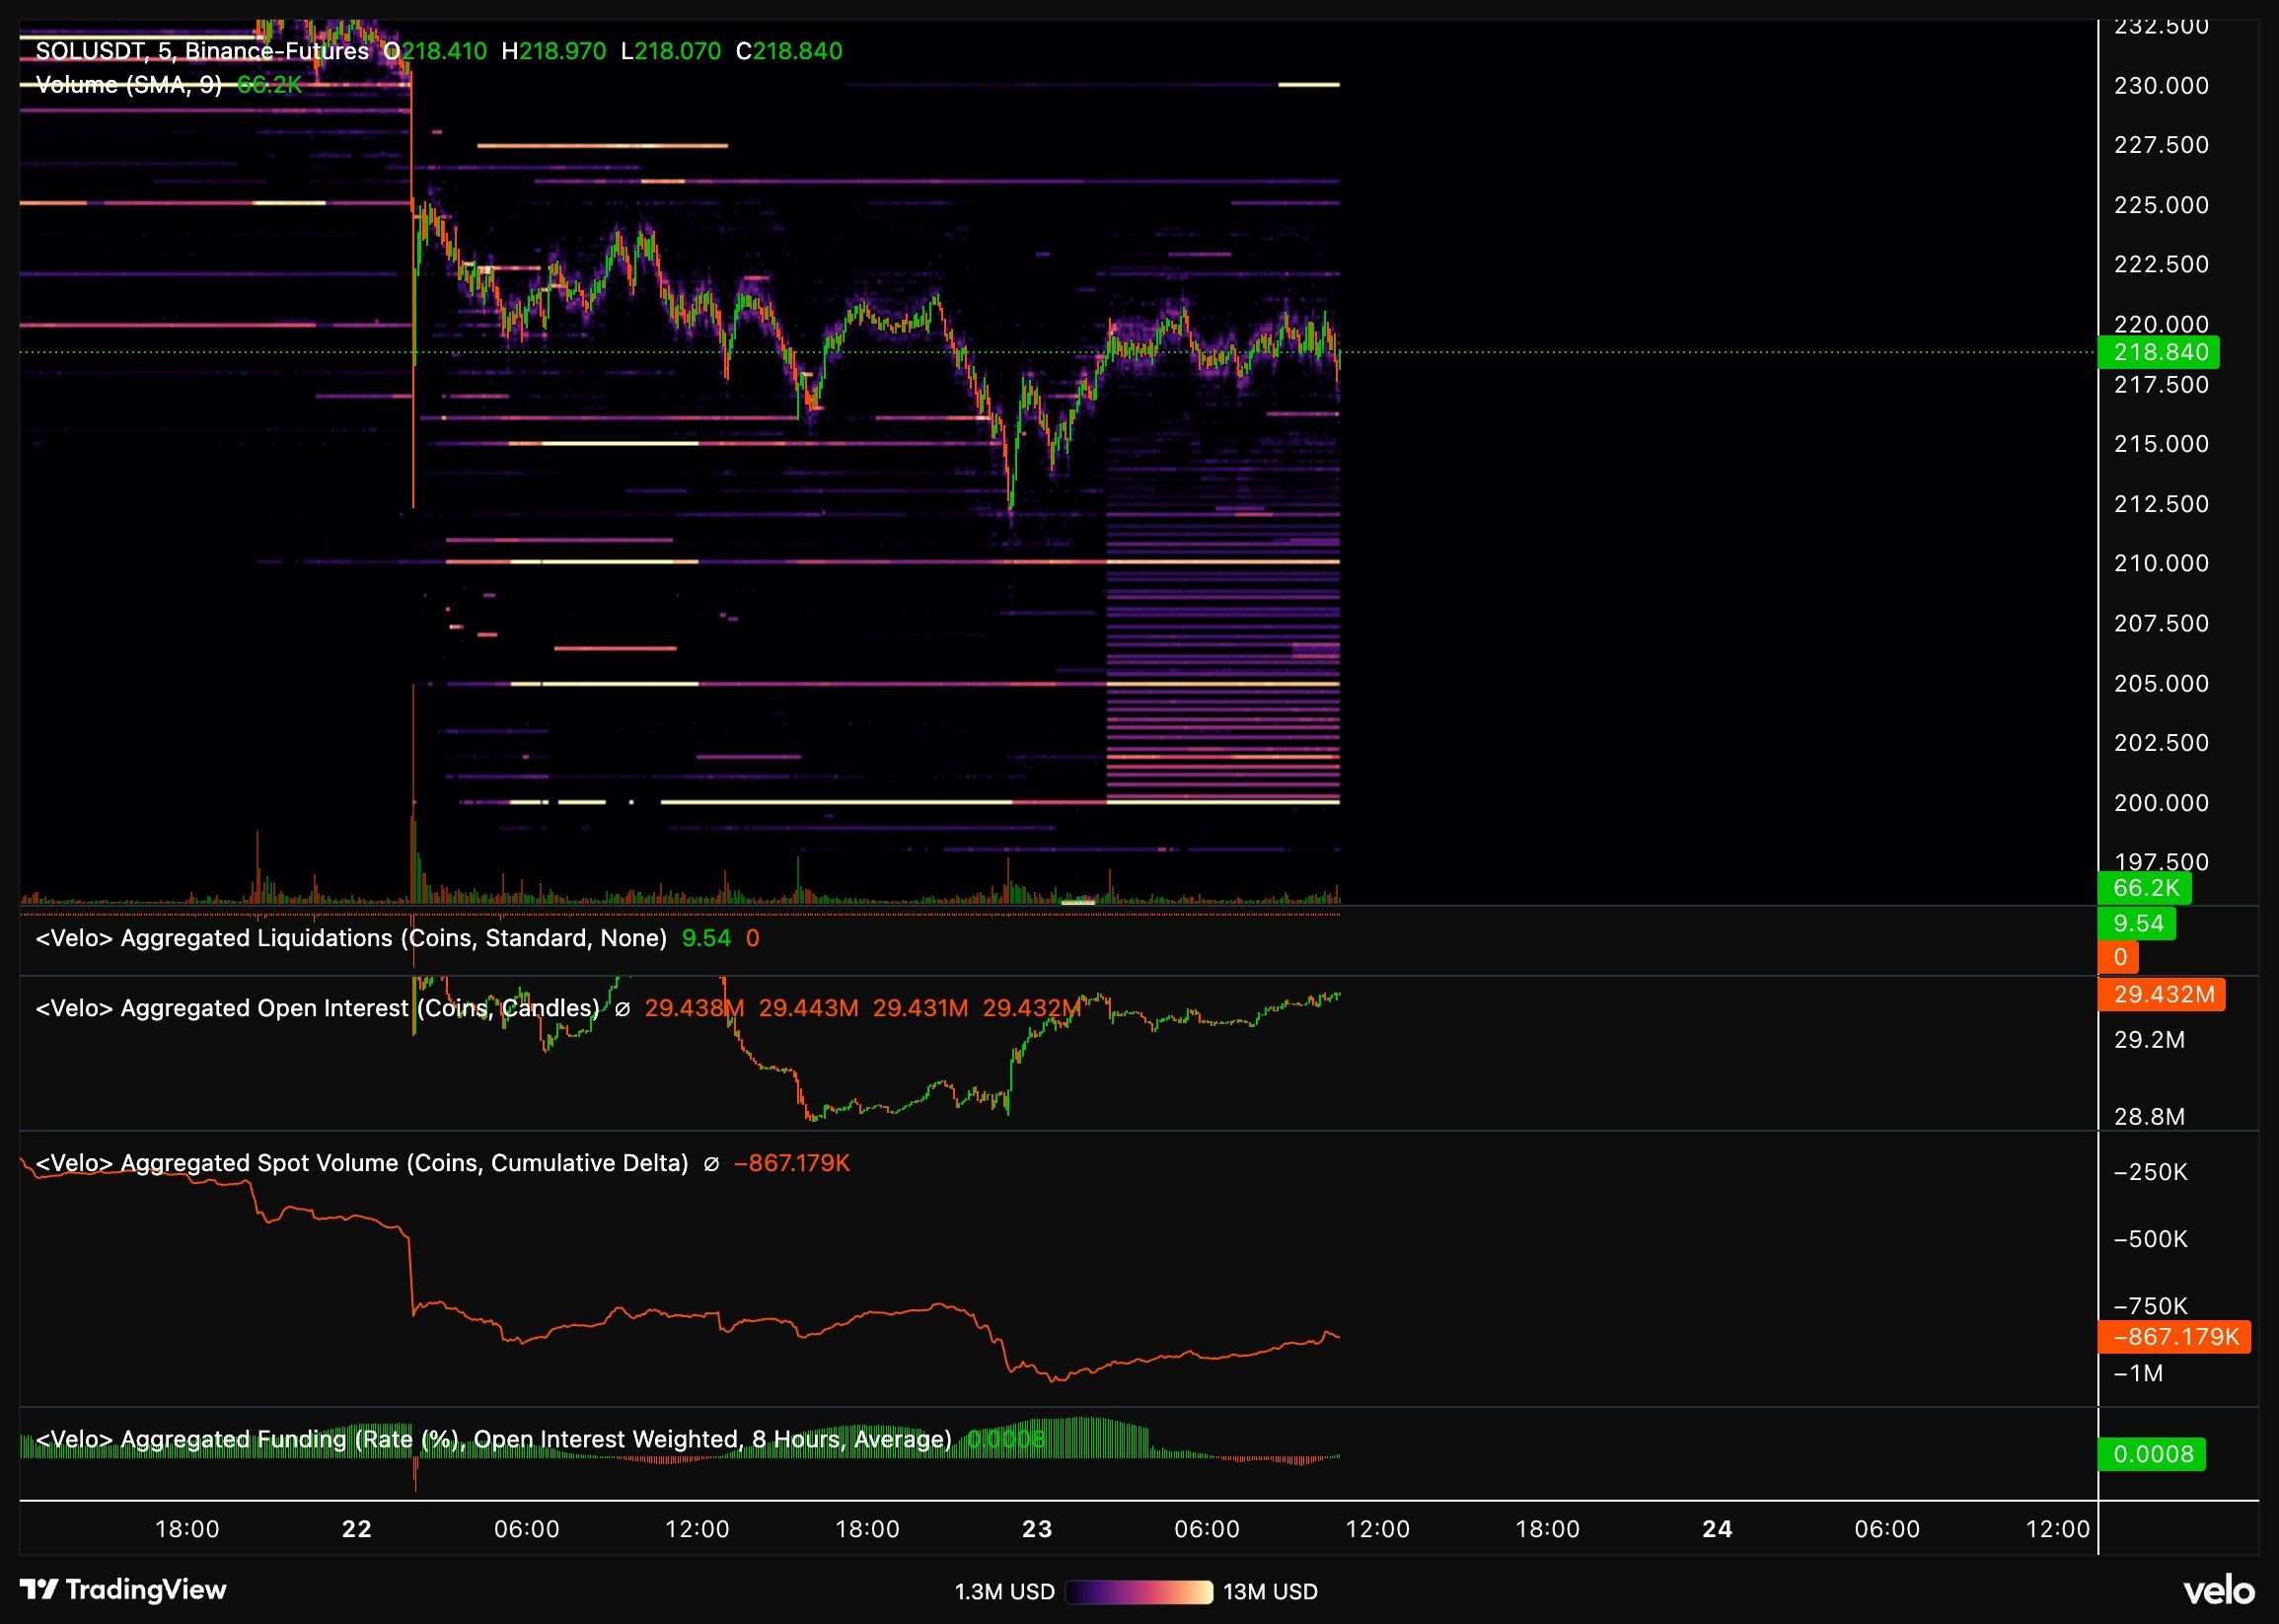Click the 23 date label on time axis
The height and width of the screenshot is (1624, 2279).
(1037, 1529)
